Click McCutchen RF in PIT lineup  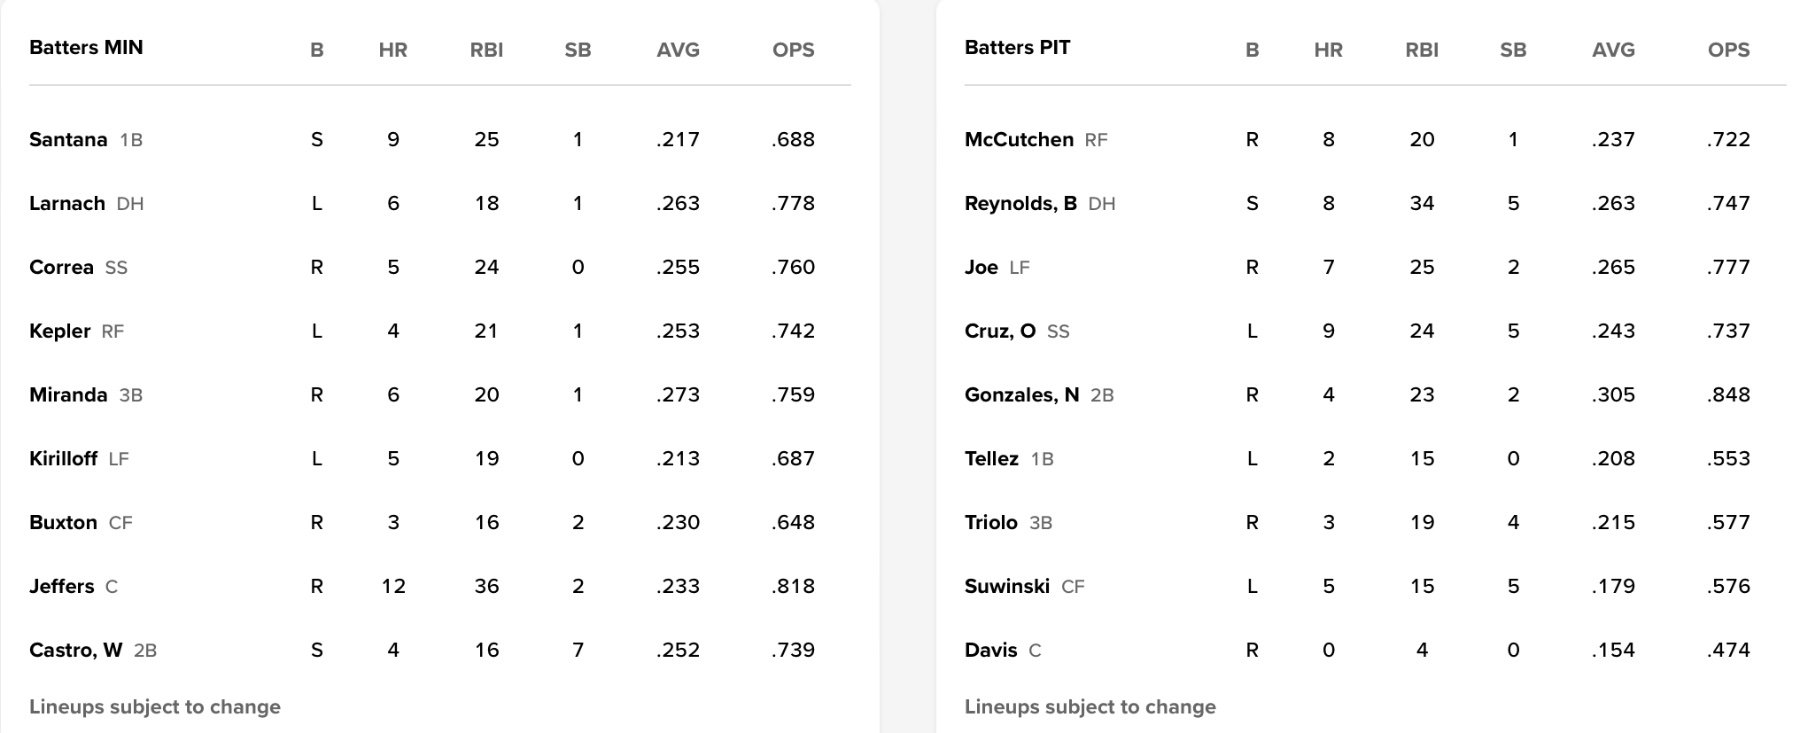coord(1018,140)
